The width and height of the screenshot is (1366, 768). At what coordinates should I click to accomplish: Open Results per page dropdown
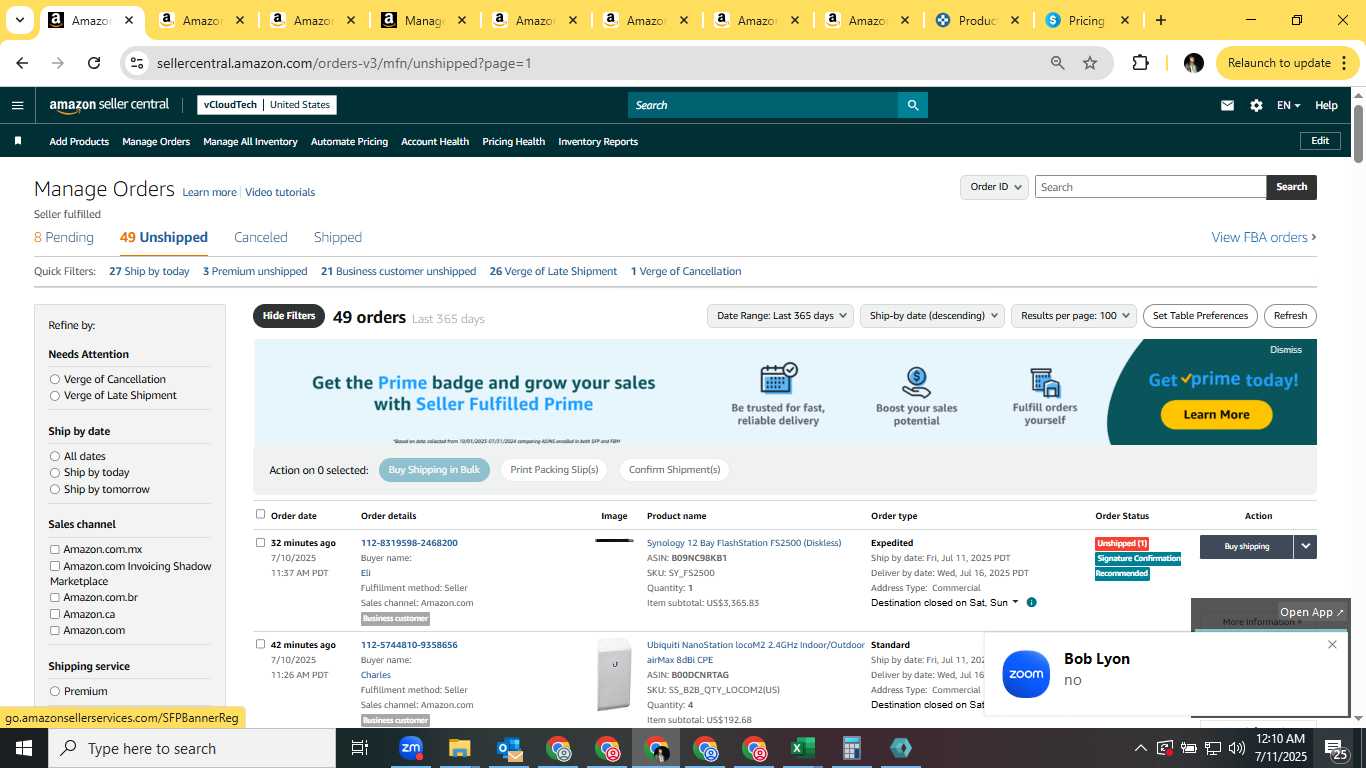coord(1073,316)
